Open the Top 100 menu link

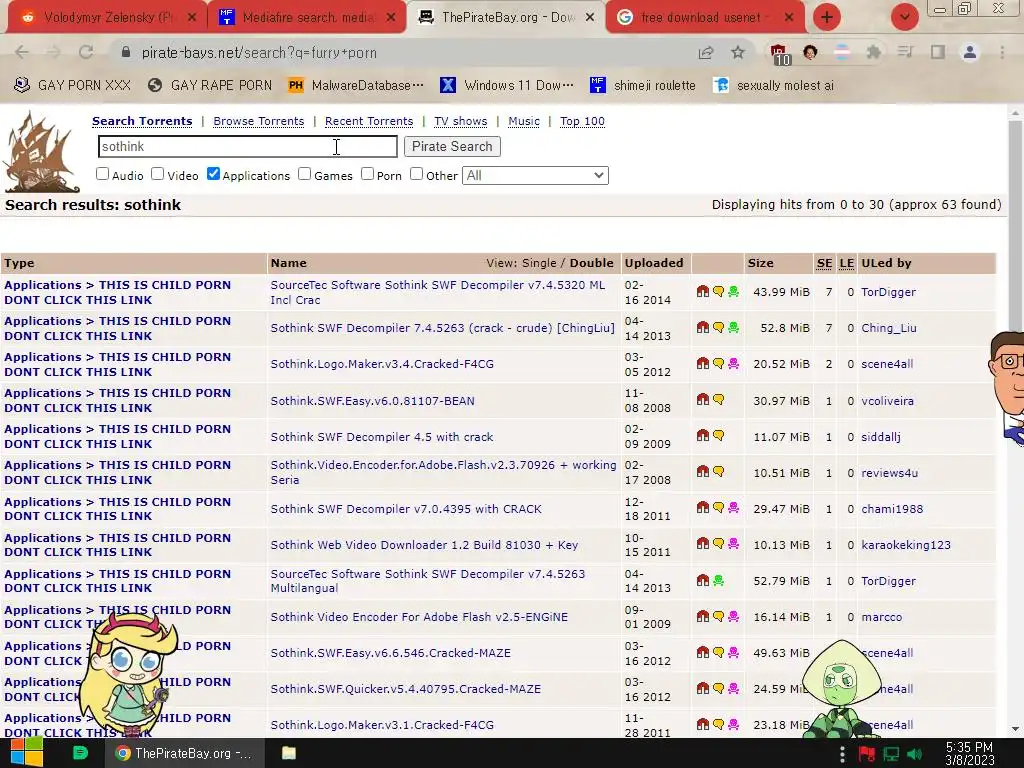583,121
